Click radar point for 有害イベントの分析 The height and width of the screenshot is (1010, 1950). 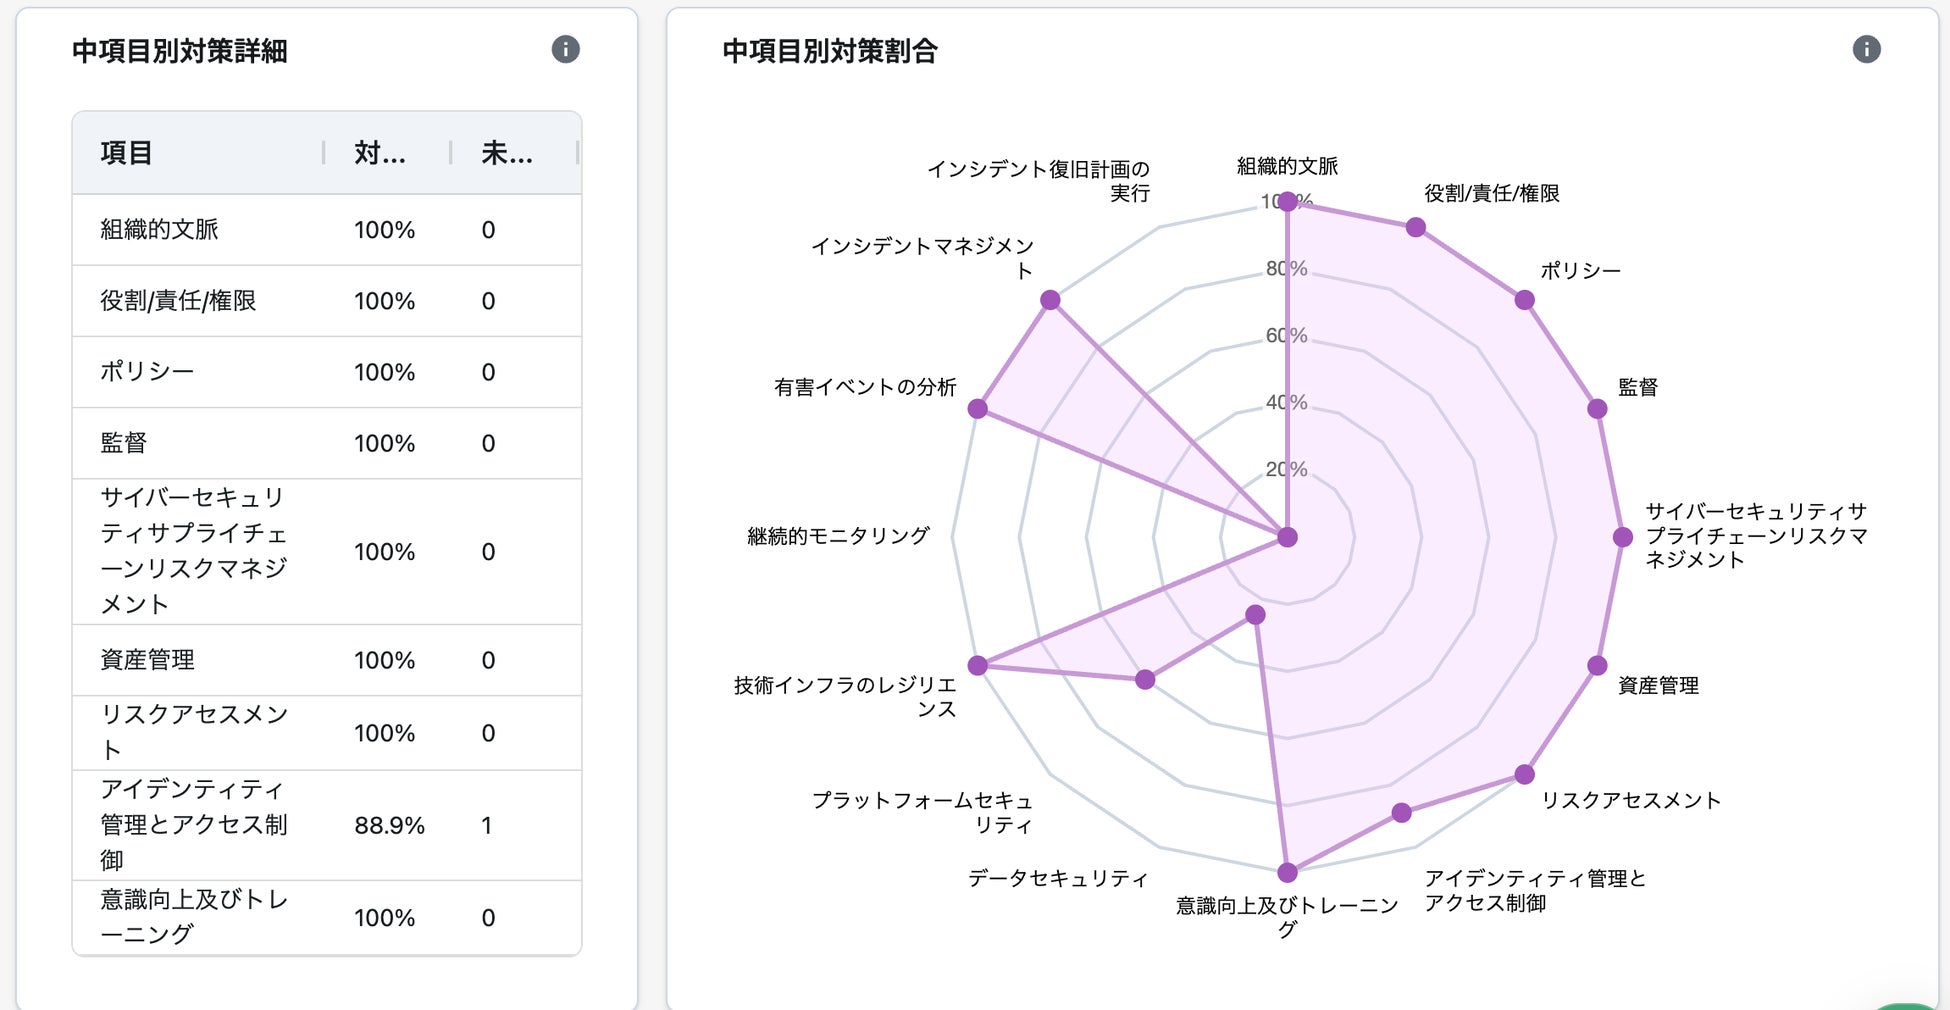click(978, 409)
